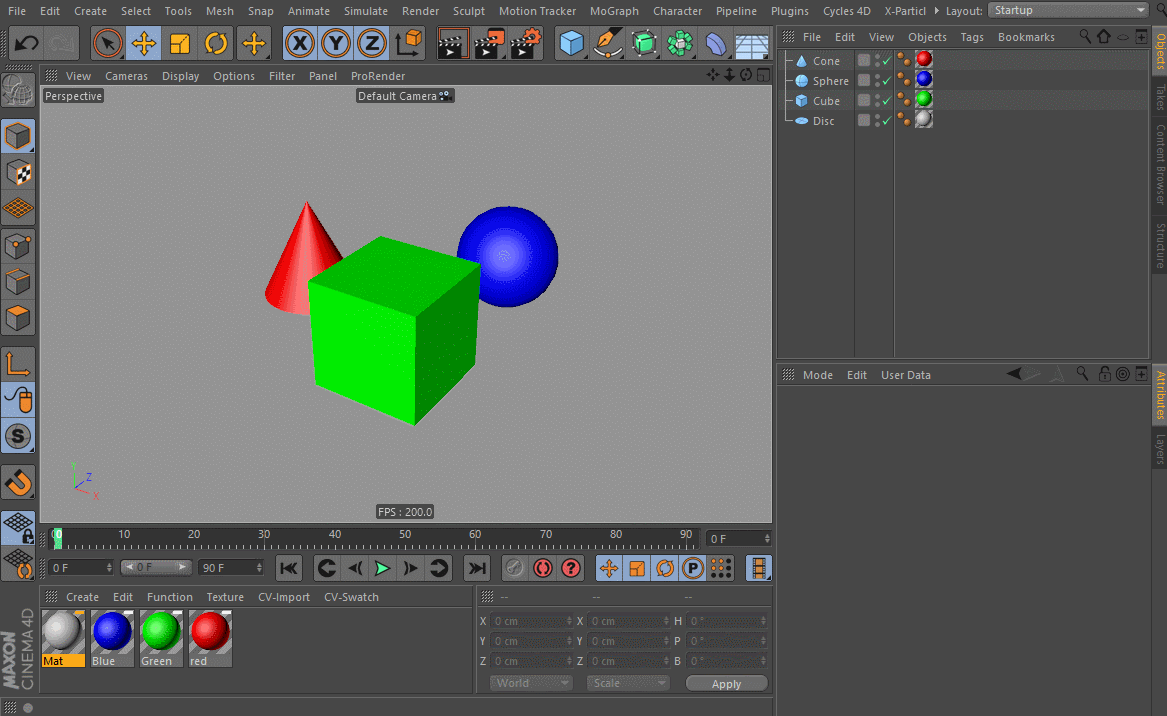The width and height of the screenshot is (1167, 716).
Task: Open the Scale mode dropdown
Action: [x=627, y=683]
